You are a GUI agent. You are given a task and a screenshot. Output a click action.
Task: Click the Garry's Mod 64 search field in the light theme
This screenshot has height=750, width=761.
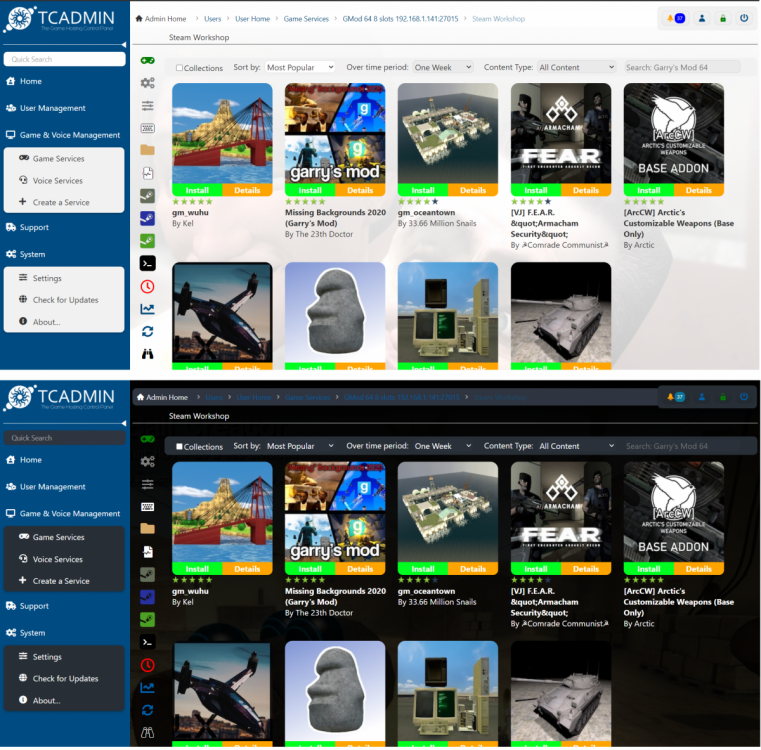point(681,67)
